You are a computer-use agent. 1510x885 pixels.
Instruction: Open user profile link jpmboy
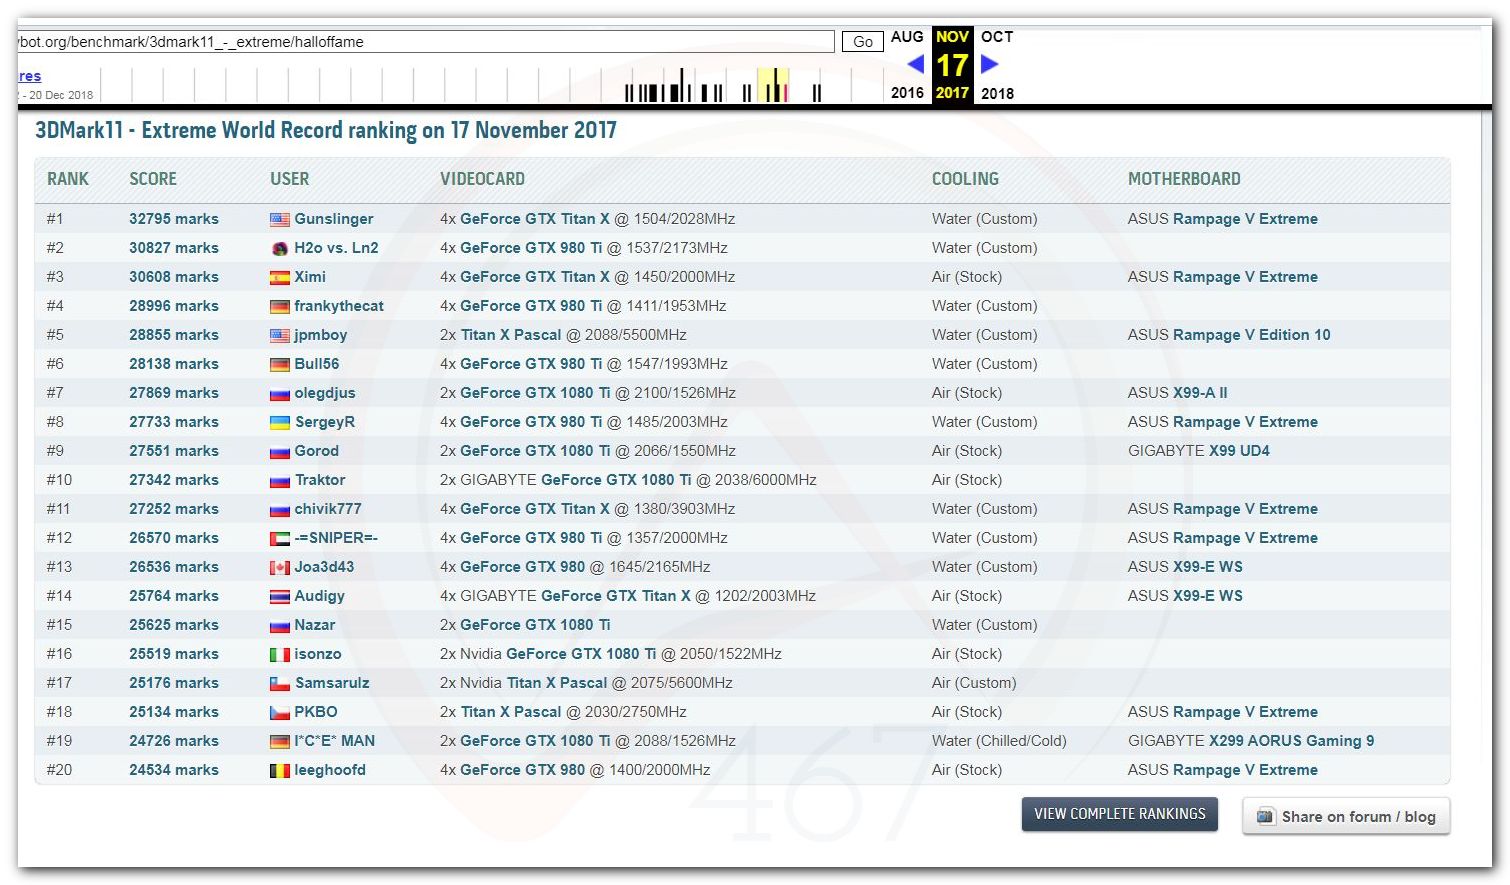[320, 335]
